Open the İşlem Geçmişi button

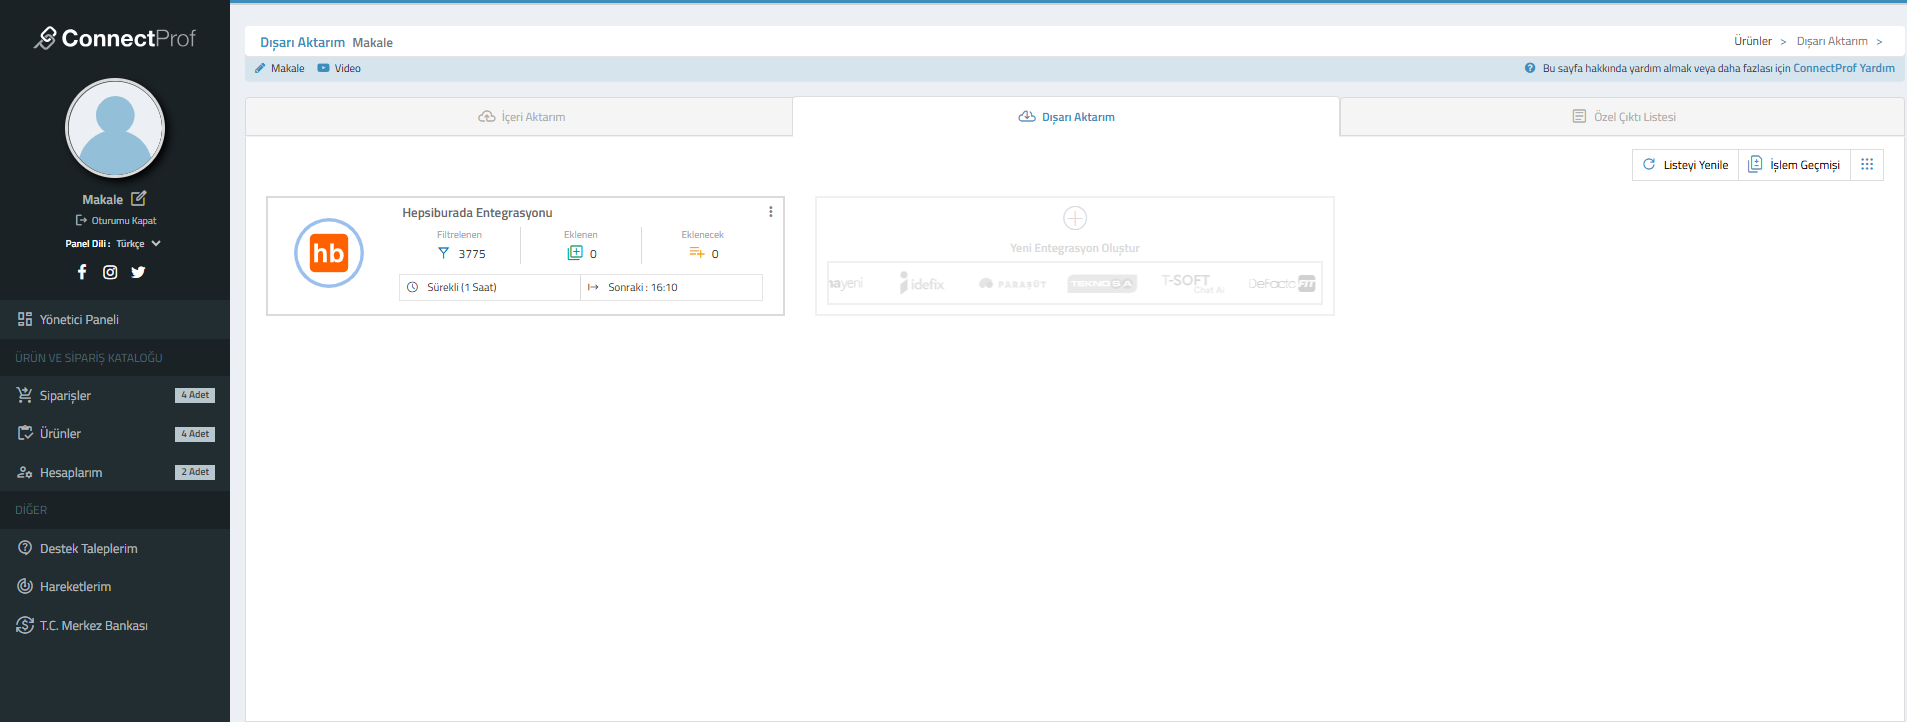[x=1794, y=165]
